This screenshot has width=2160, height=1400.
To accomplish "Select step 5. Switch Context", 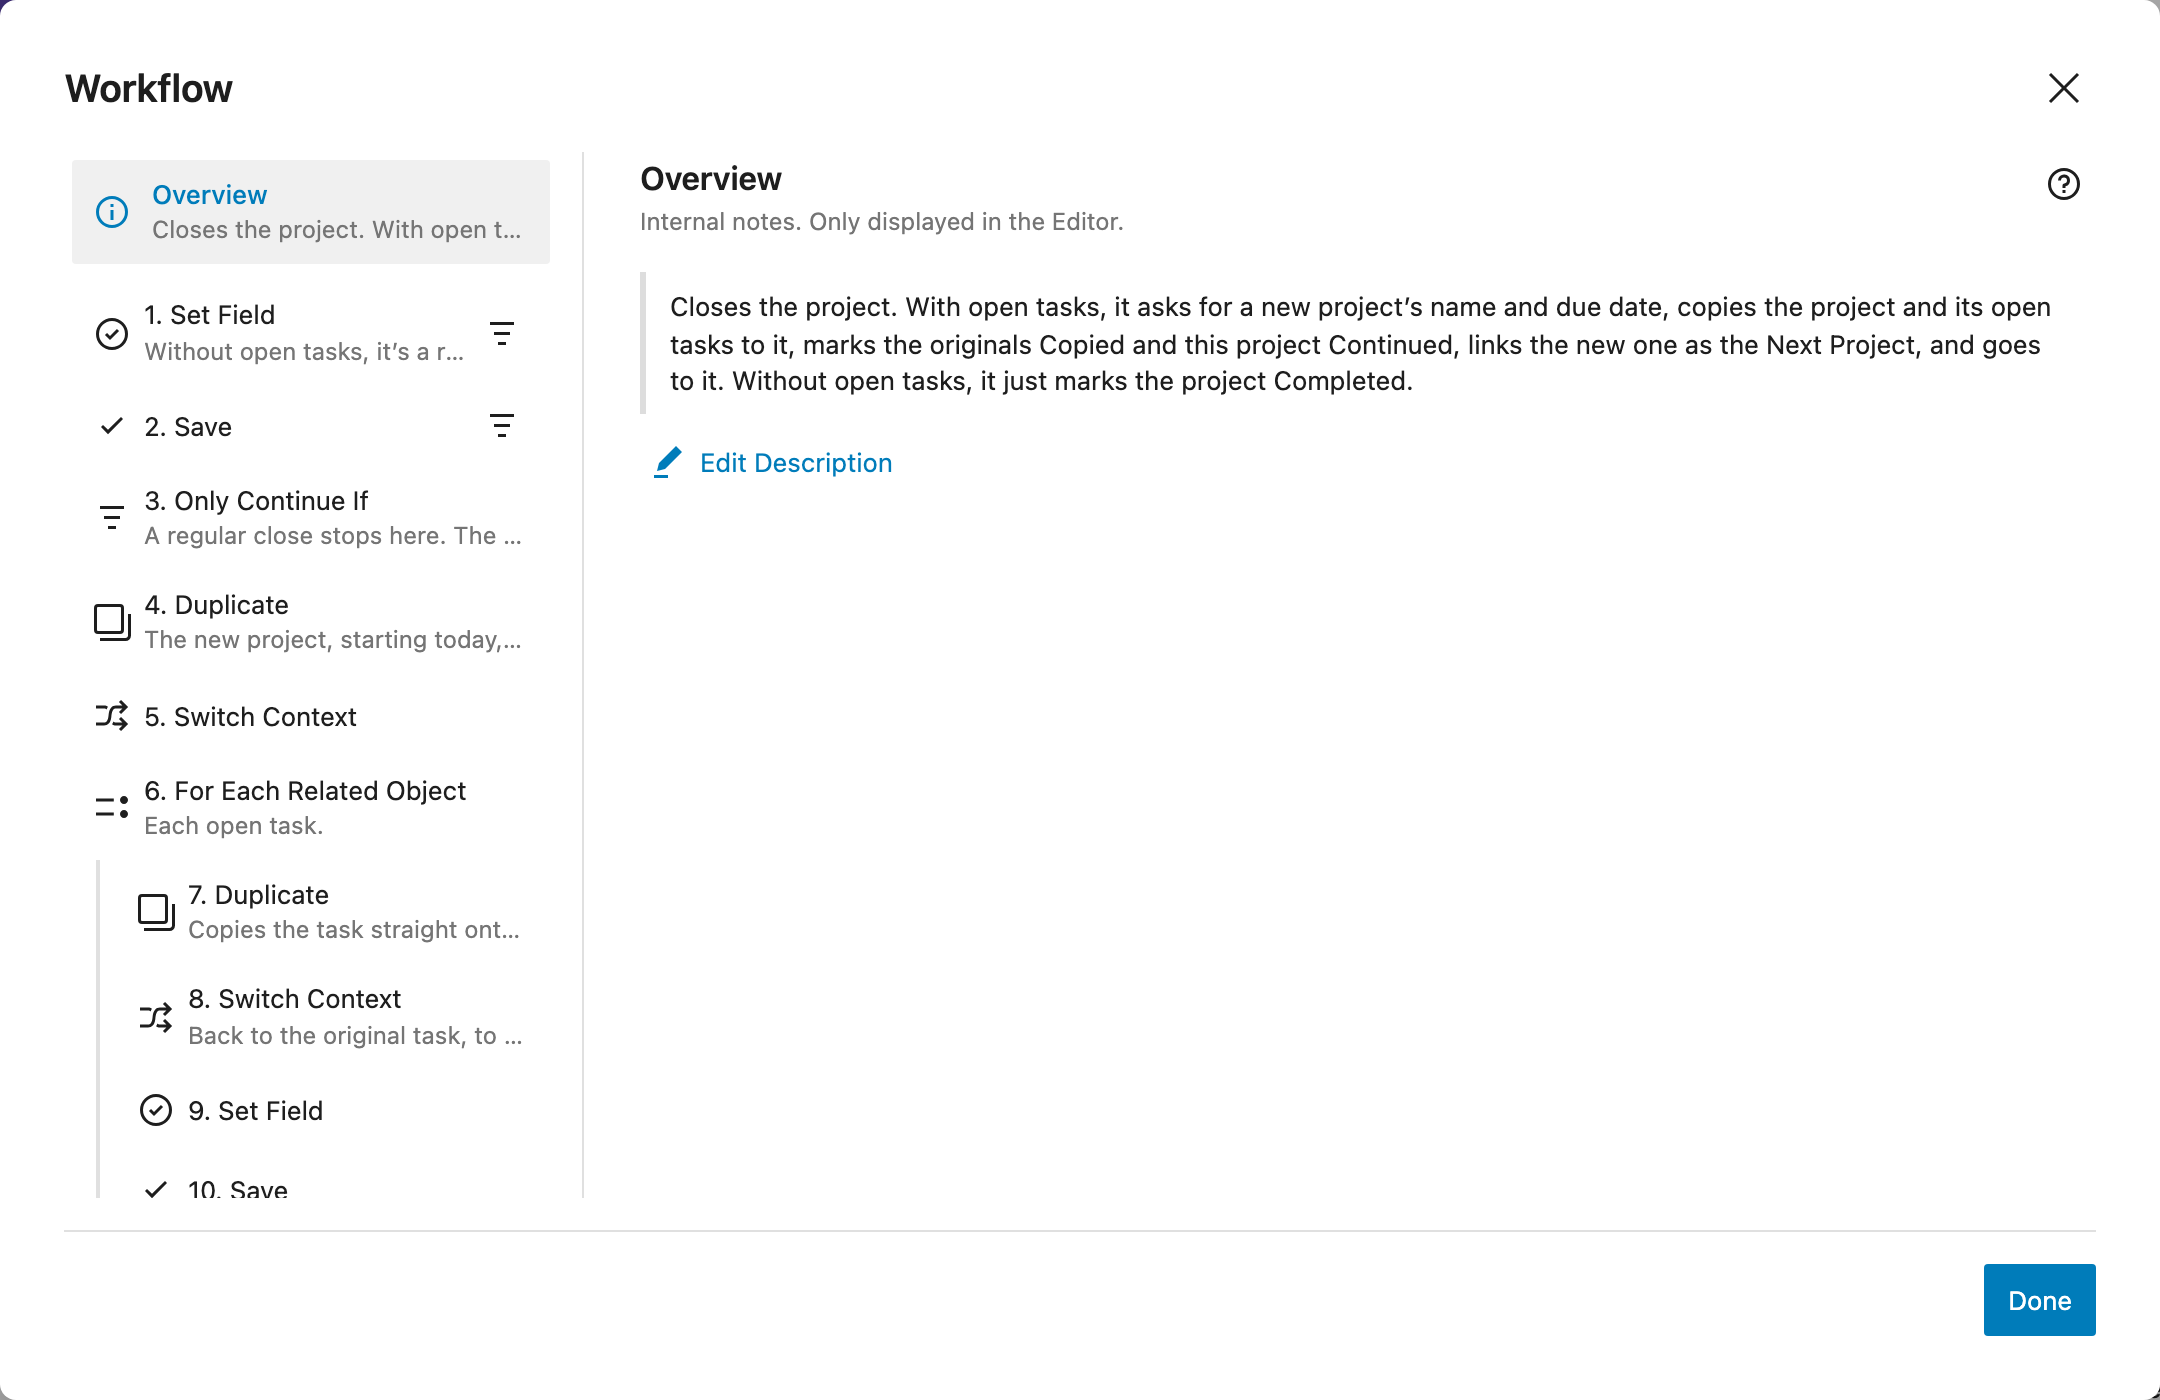I will [x=311, y=716].
